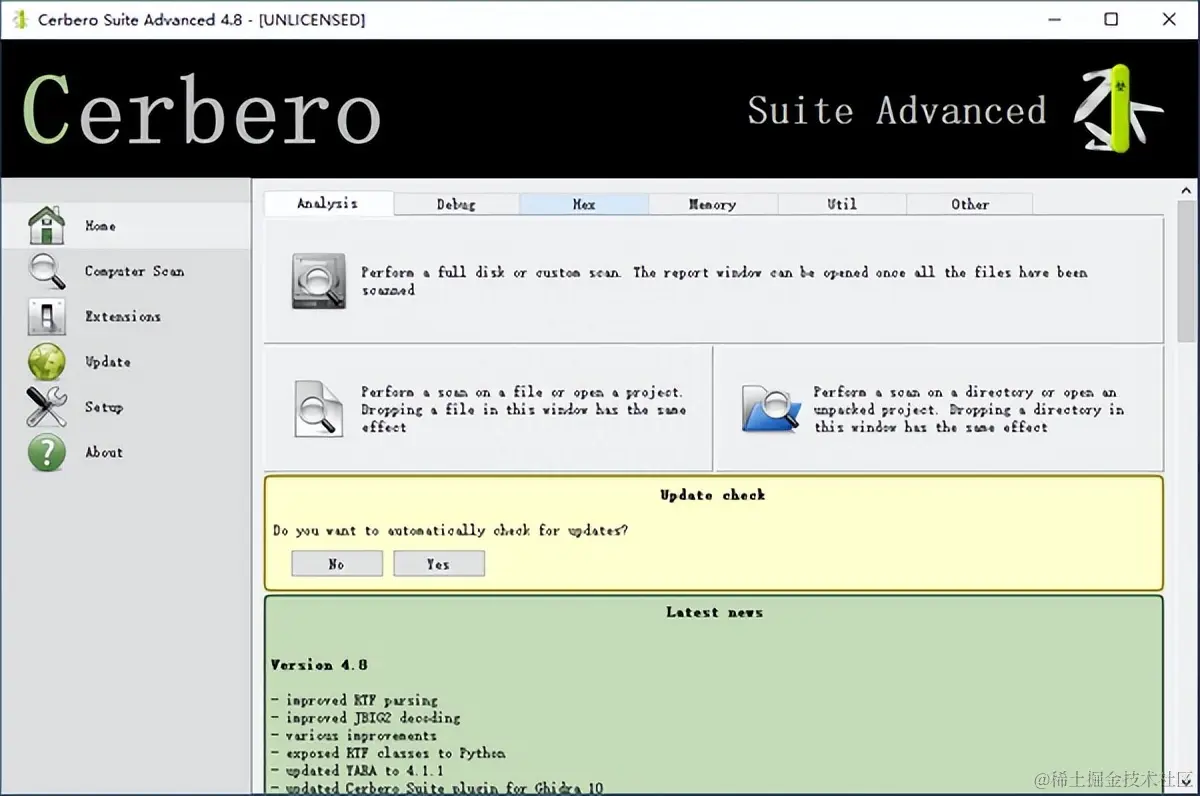Click the 'Latest news' heading
The width and height of the screenshot is (1200, 796).
click(x=714, y=612)
